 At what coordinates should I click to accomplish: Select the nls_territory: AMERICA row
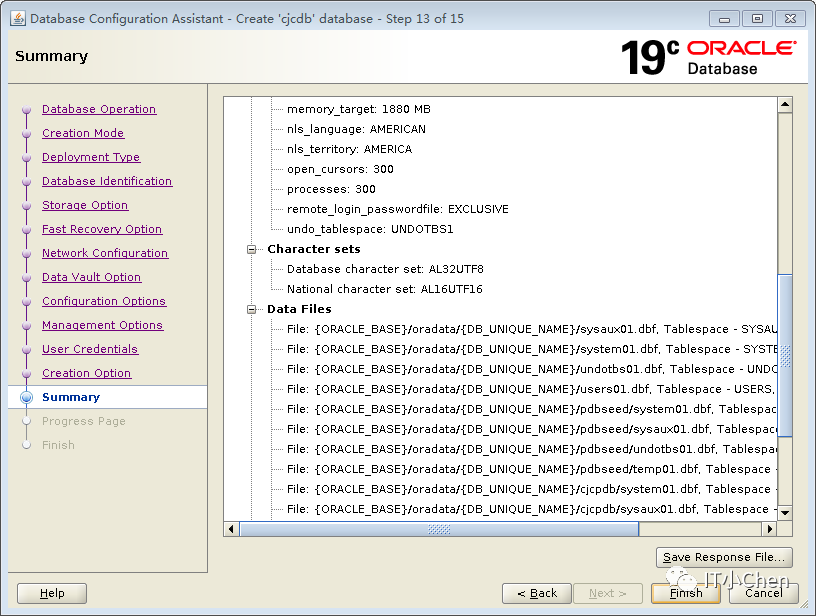[x=349, y=149]
